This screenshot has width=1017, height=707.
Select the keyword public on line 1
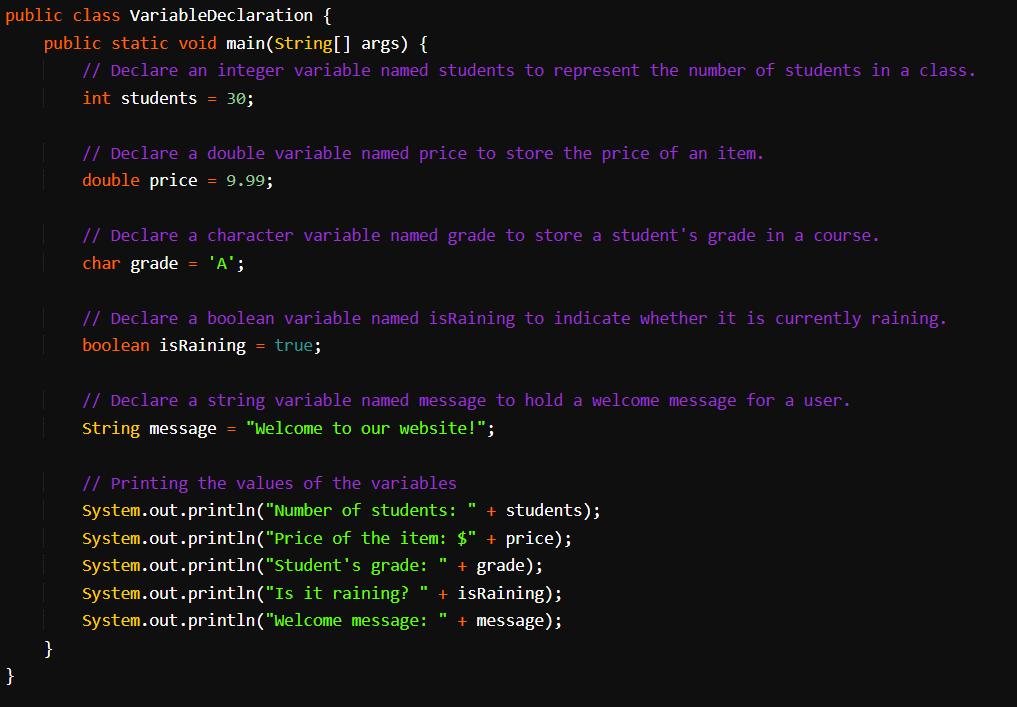(x=35, y=15)
